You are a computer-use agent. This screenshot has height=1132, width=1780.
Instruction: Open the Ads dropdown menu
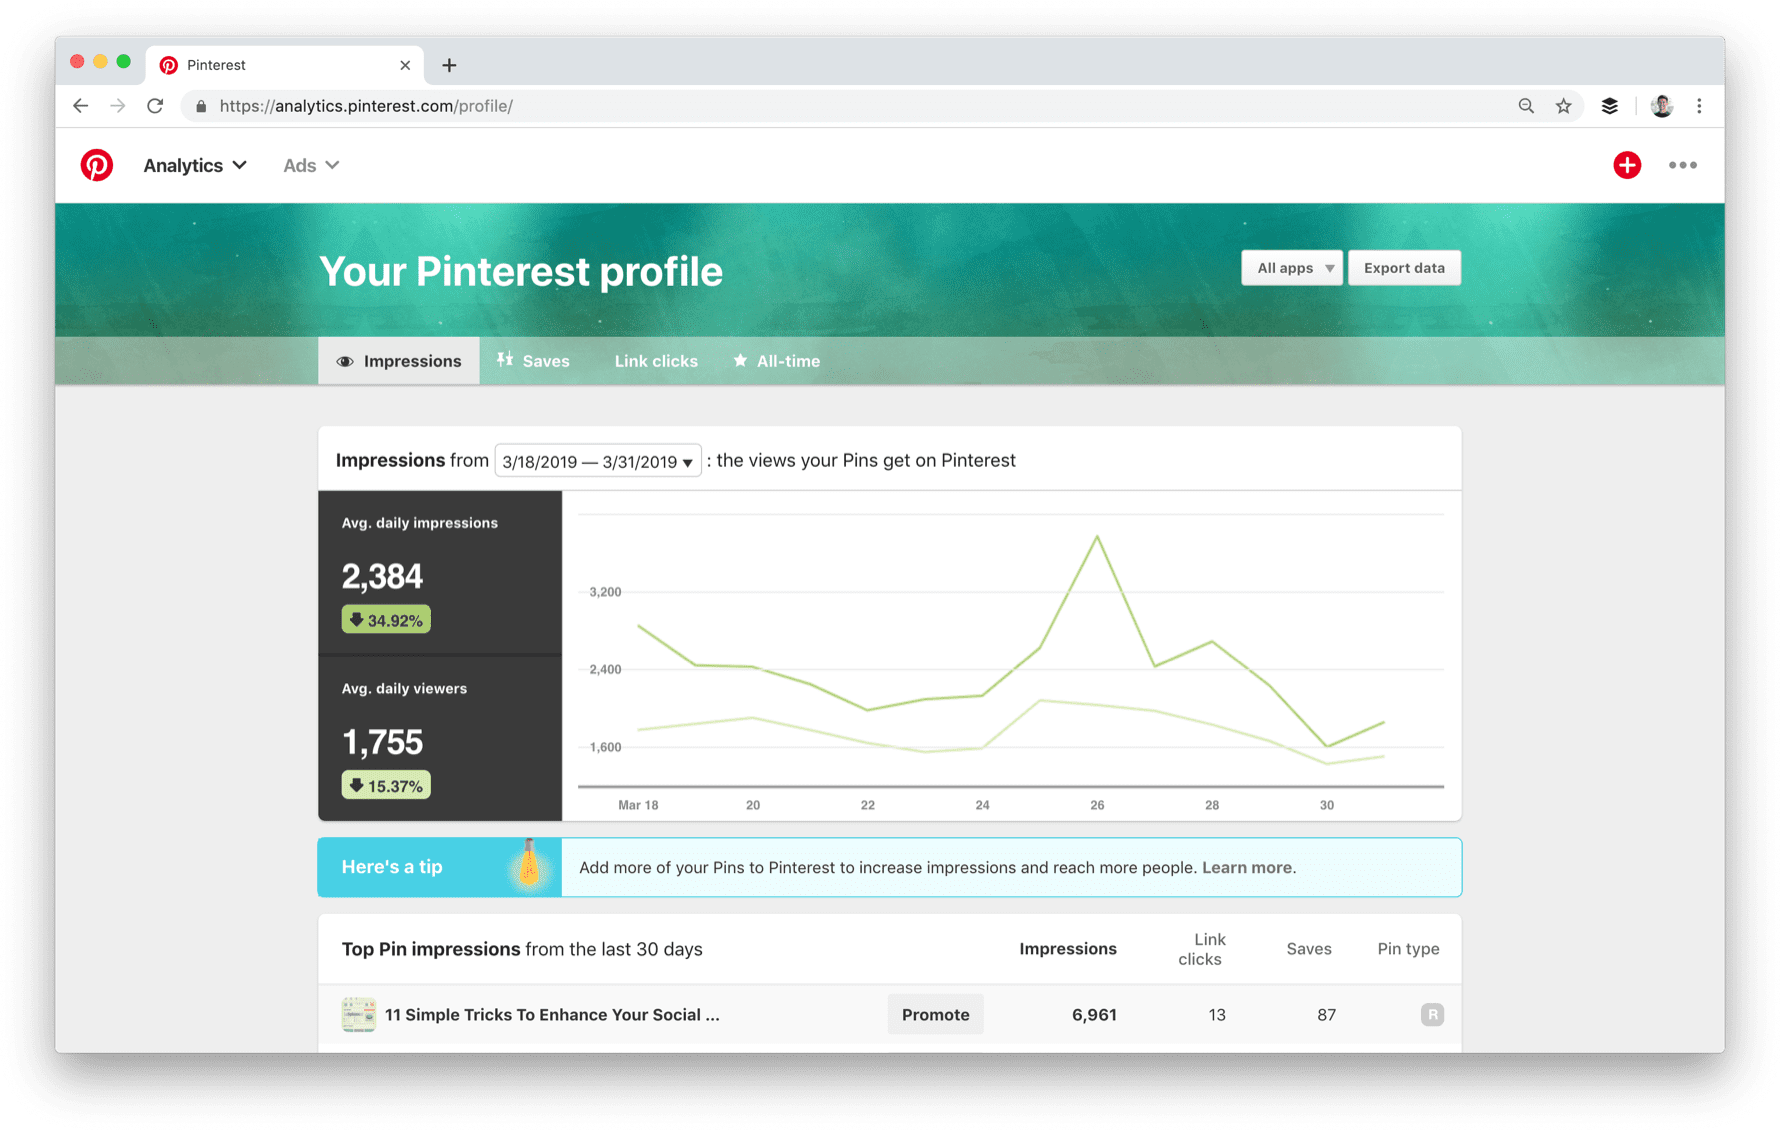(311, 165)
